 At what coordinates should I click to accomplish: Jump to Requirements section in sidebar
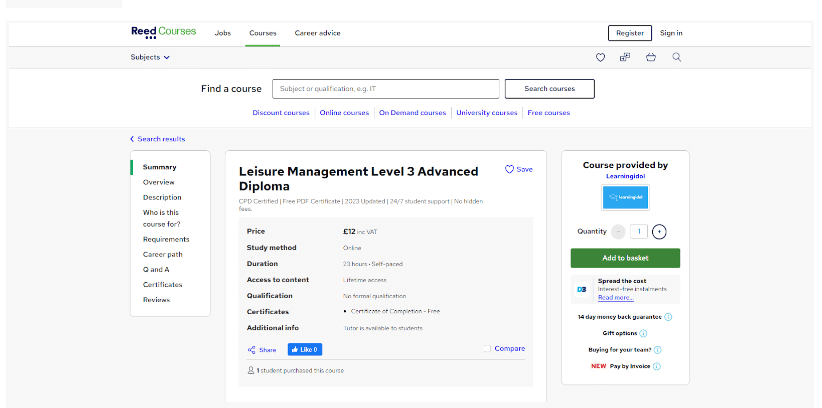(165, 240)
